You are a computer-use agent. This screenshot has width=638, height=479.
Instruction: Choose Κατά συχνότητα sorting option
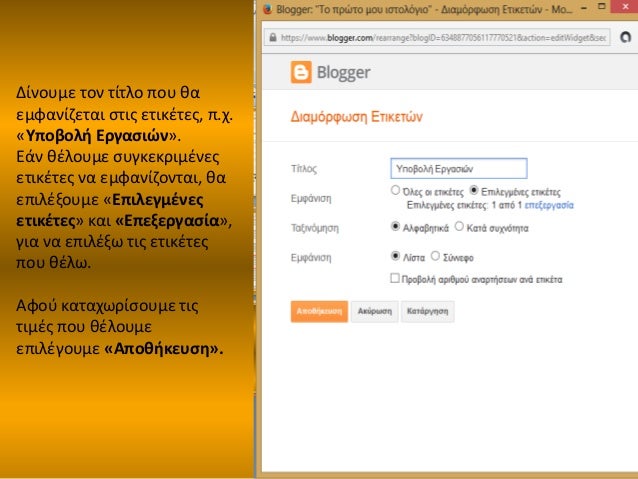459,226
